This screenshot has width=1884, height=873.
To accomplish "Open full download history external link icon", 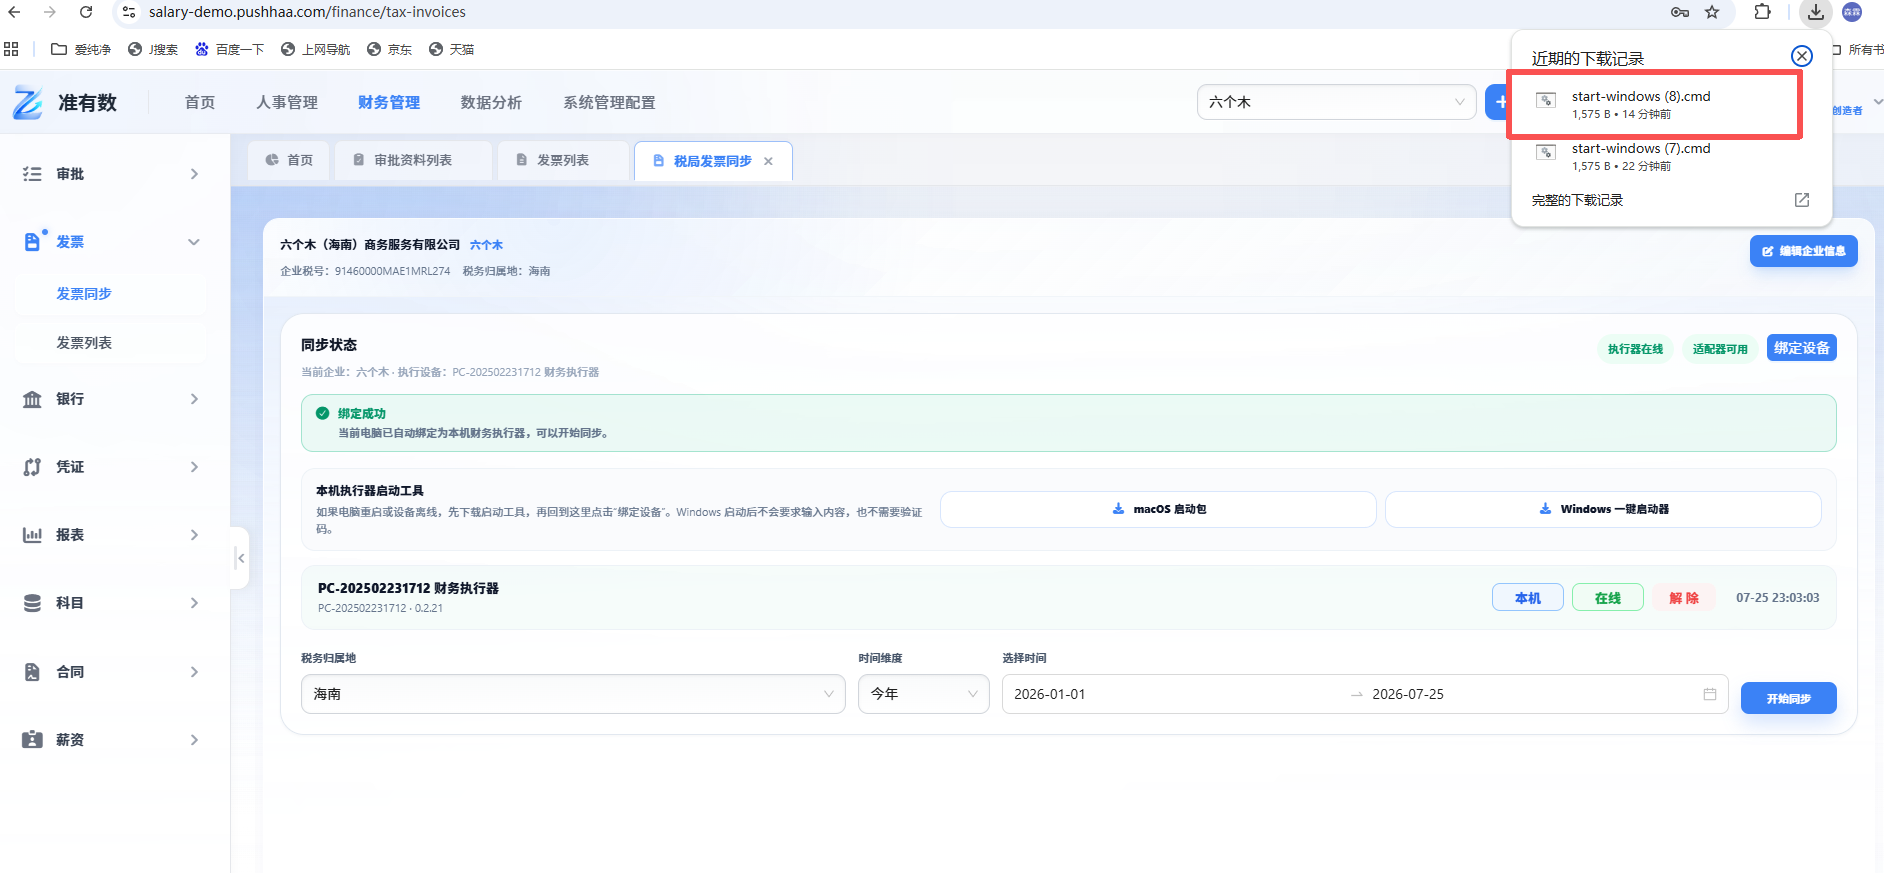I will pyautogui.click(x=1802, y=200).
